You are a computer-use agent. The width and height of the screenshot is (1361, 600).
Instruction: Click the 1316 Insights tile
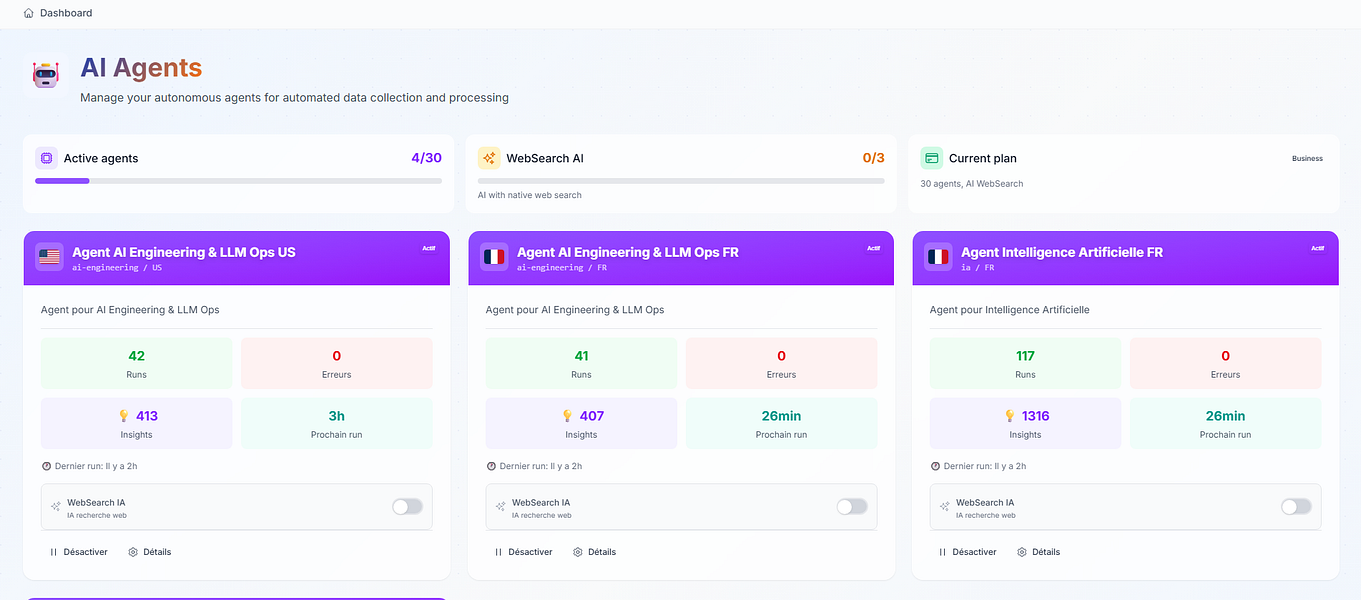1026,423
